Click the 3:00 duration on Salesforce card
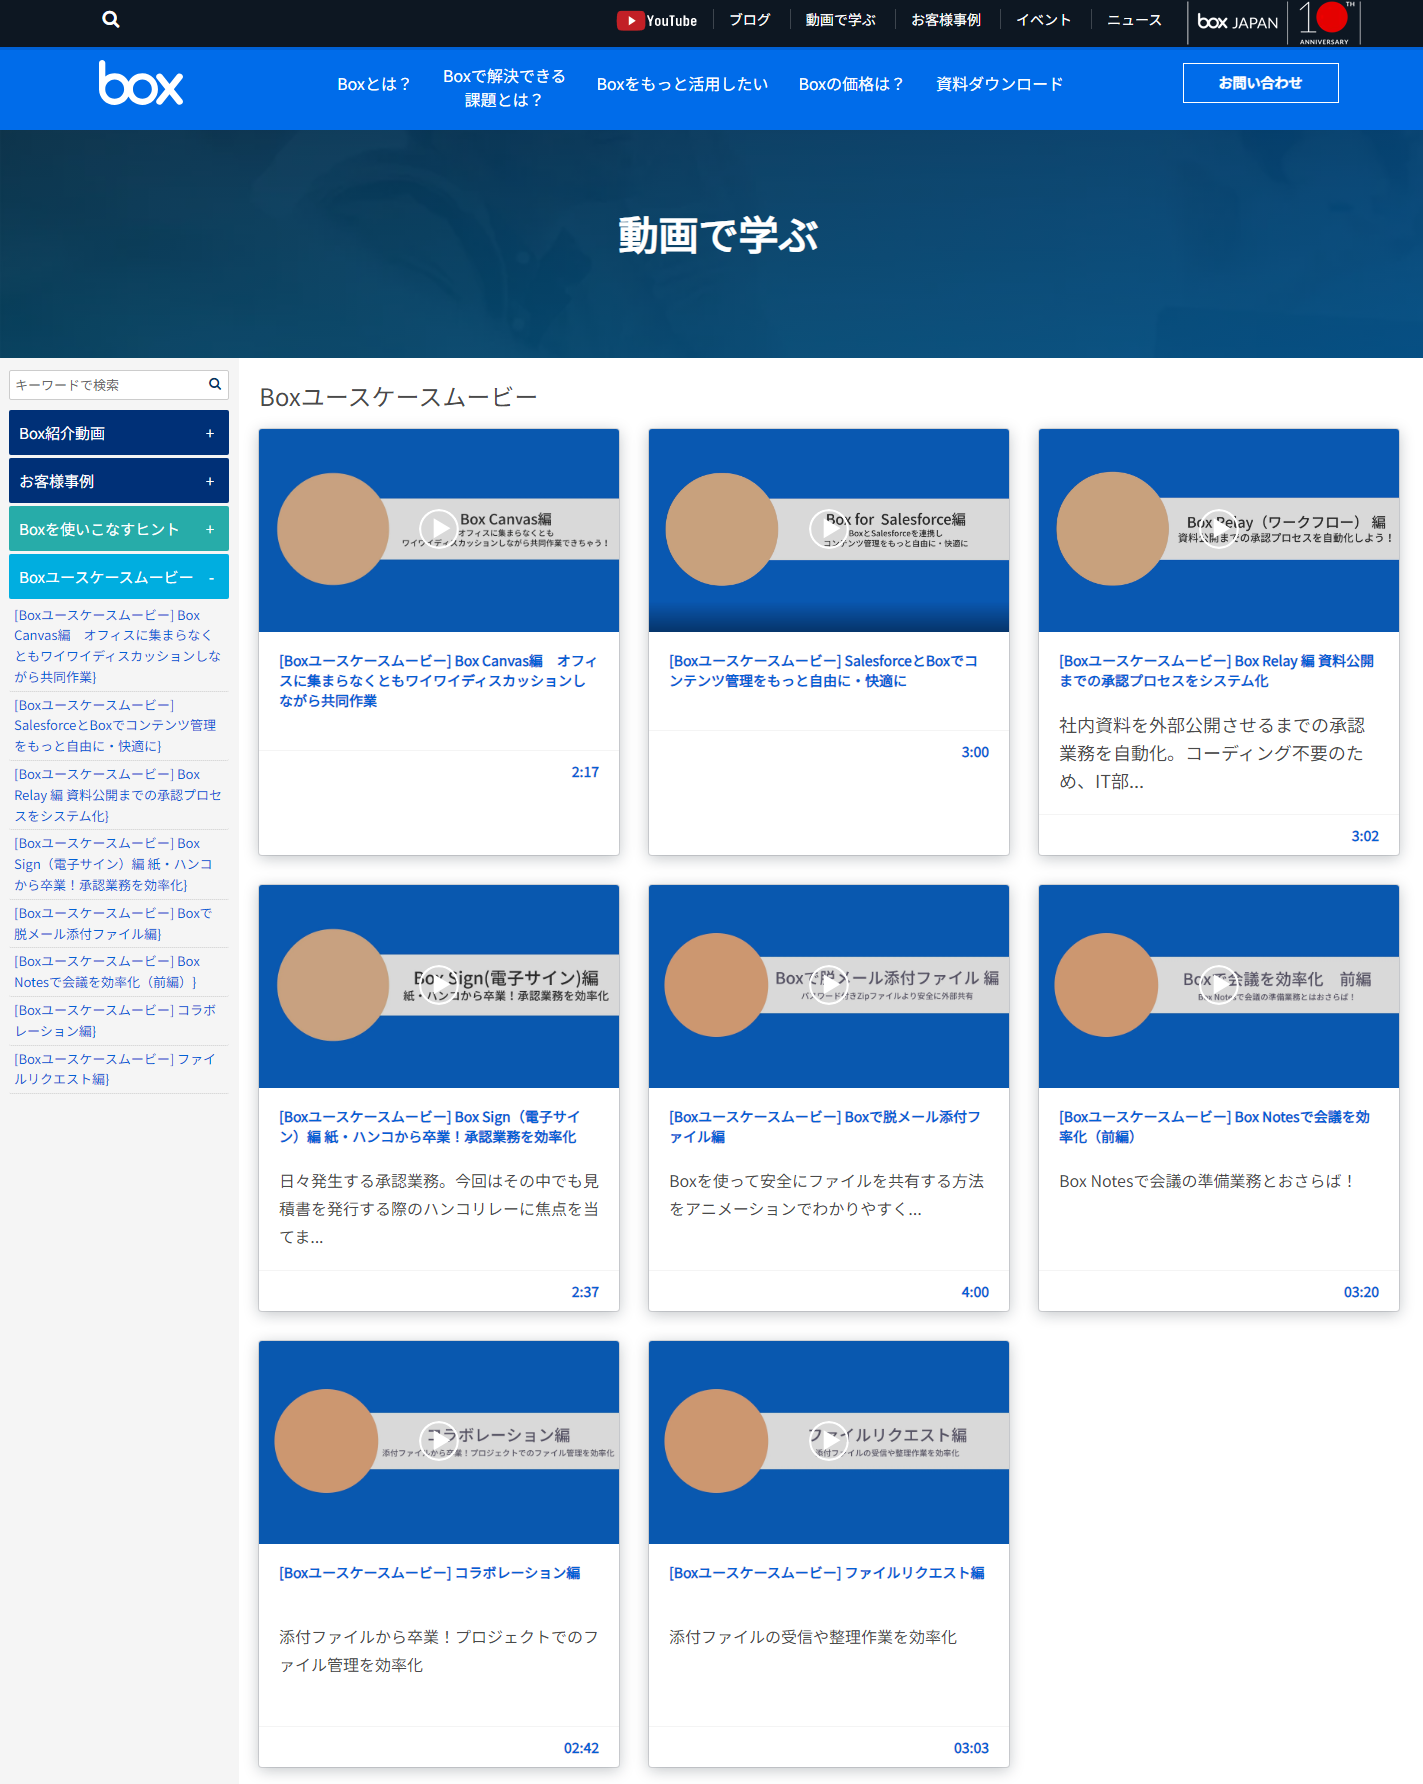 click(x=975, y=752)
